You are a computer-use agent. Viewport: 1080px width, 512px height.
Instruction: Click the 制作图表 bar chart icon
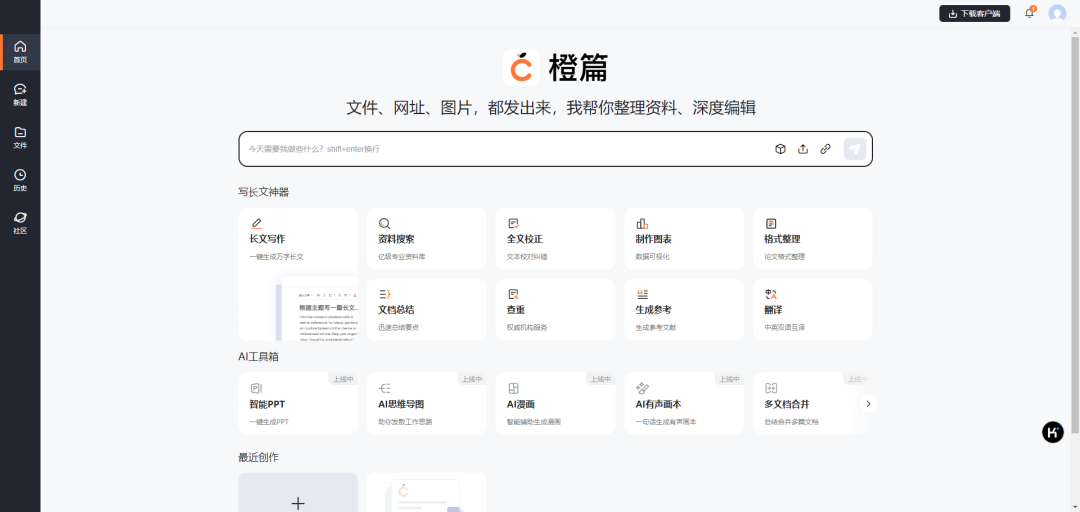(642, 223)
